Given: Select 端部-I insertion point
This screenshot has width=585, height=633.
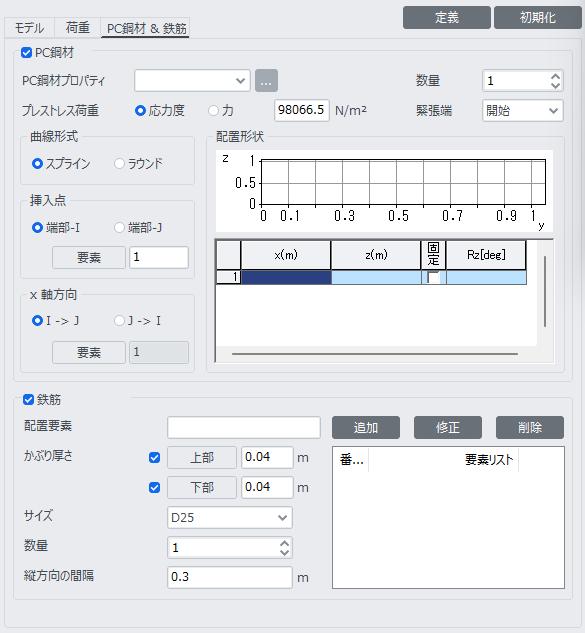Looking at the screenshot, I should [x=37, y=228].
